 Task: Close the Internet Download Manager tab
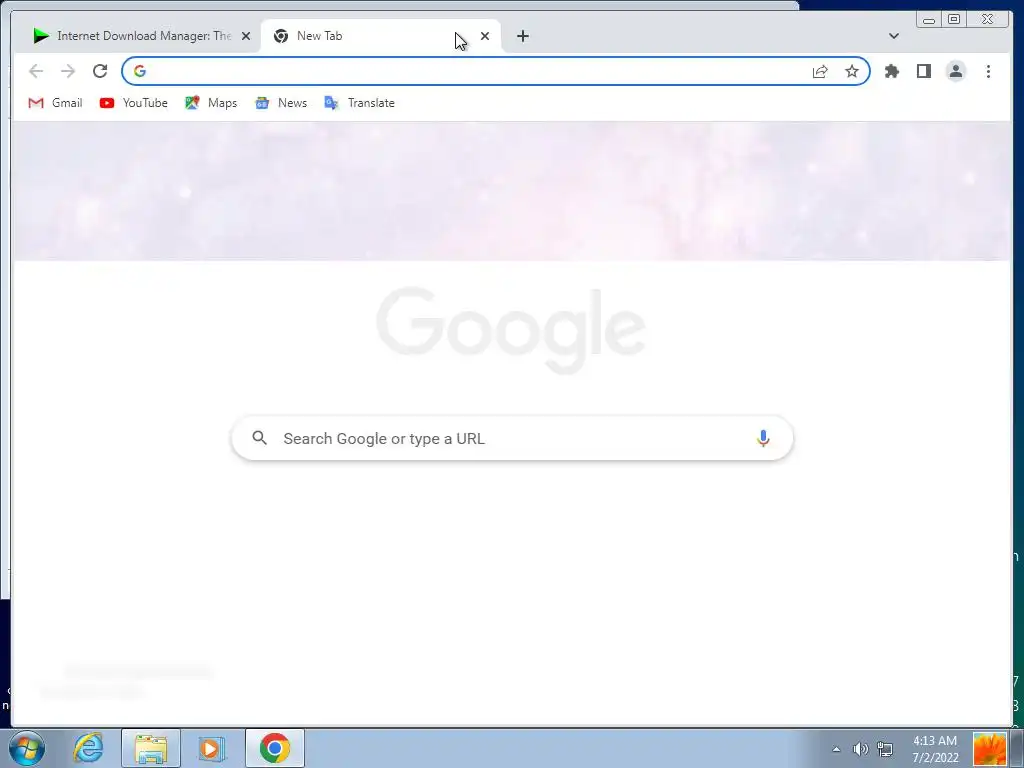(x=246, y=36)
